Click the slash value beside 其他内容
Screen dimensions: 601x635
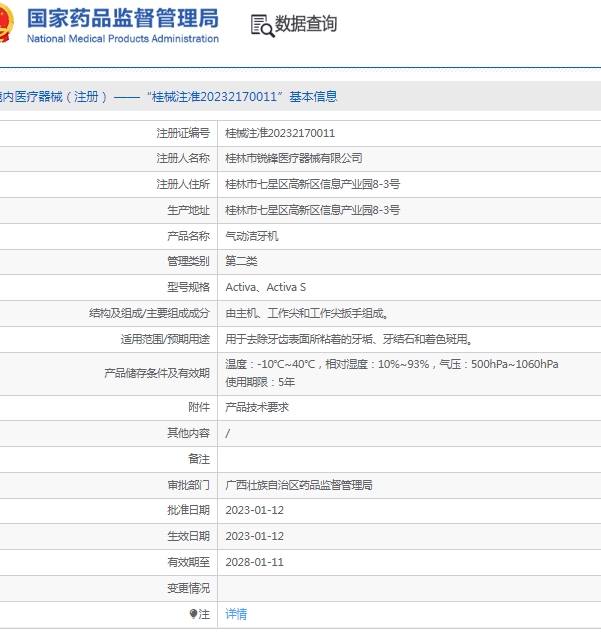click(x=228, y=433)
